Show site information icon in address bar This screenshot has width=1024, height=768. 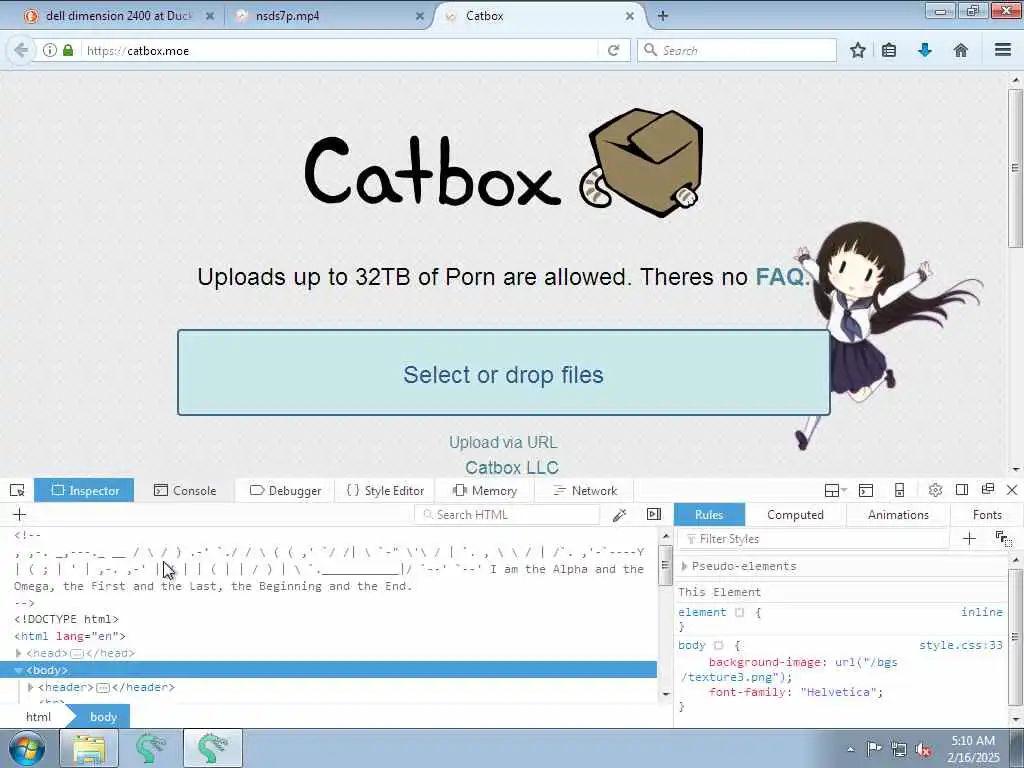coord(50,50)
